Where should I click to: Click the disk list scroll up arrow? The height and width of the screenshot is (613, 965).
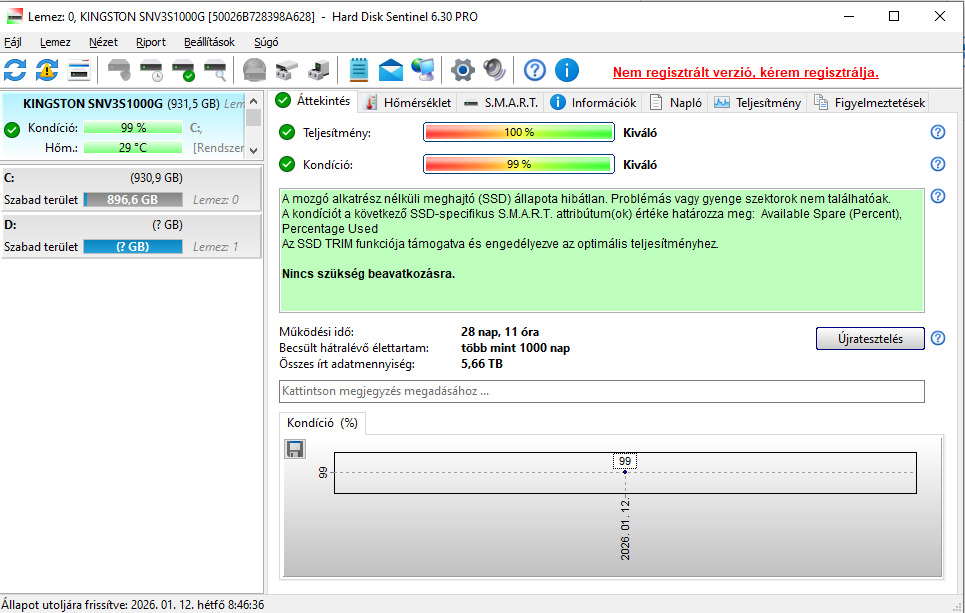click(254, 101)
